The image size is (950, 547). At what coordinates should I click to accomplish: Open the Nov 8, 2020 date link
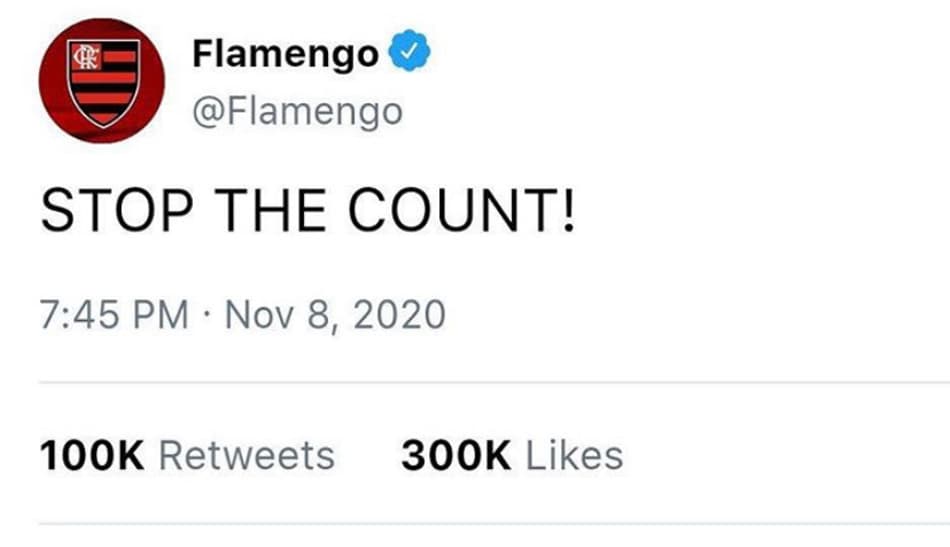tap(335, 315)
